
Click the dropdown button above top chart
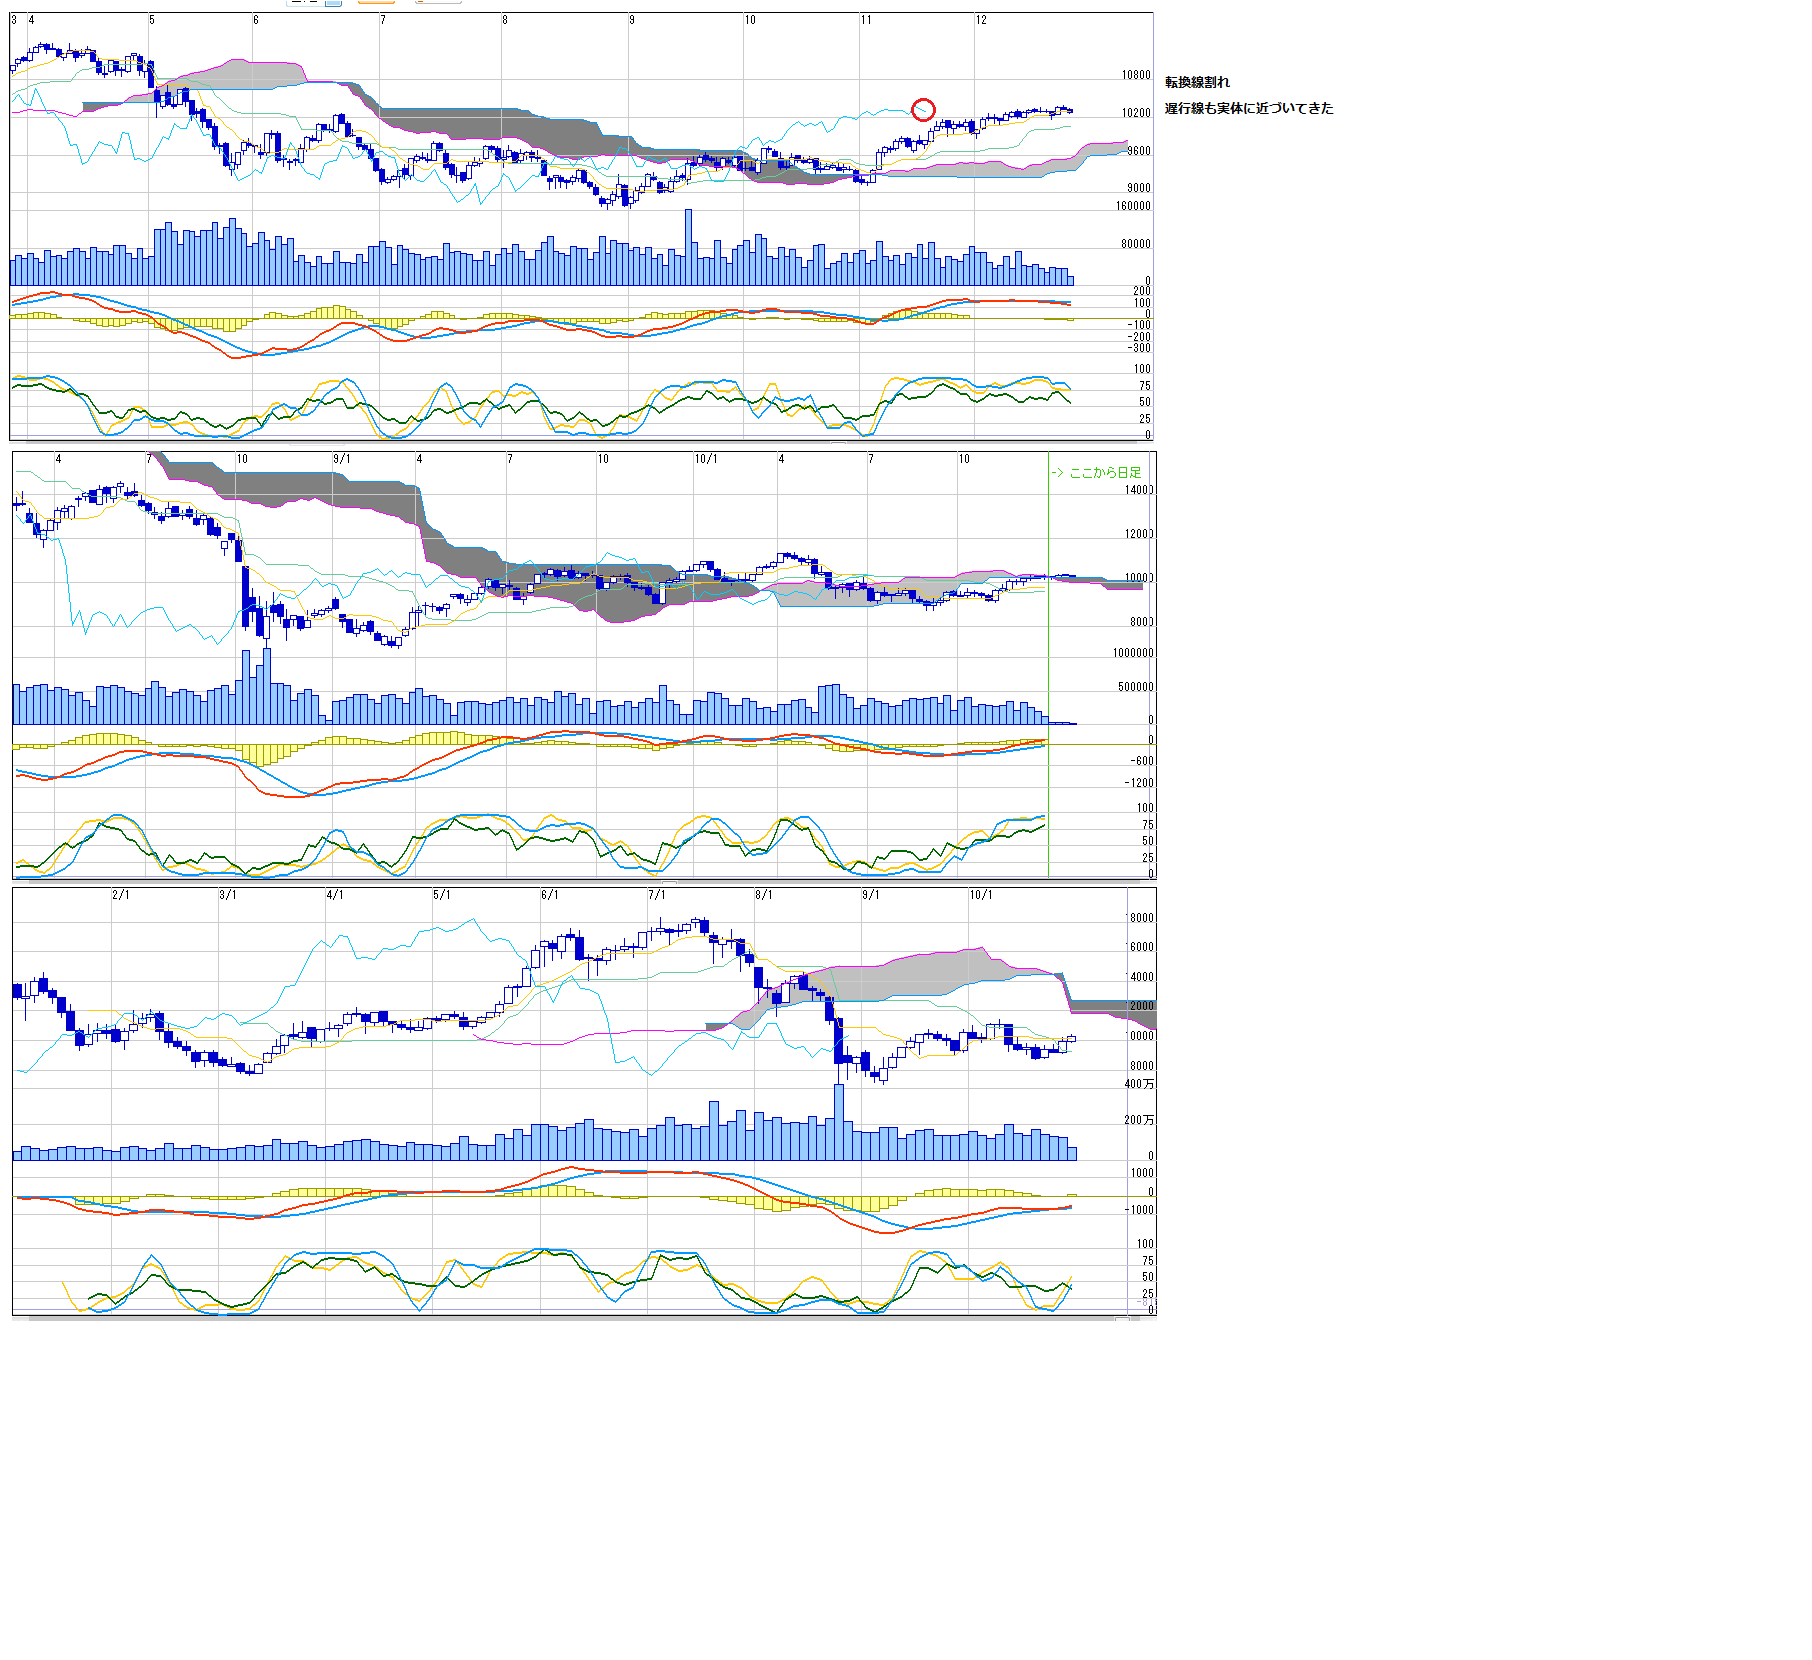pyautogui.click(x=334, y=3)
